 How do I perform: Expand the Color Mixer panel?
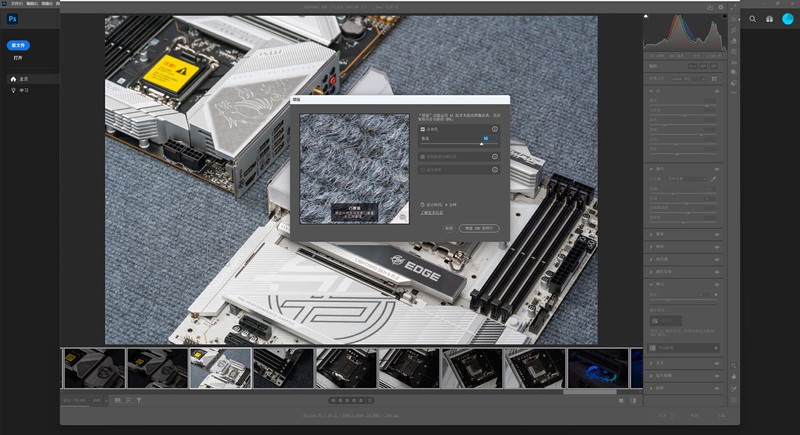651,259
